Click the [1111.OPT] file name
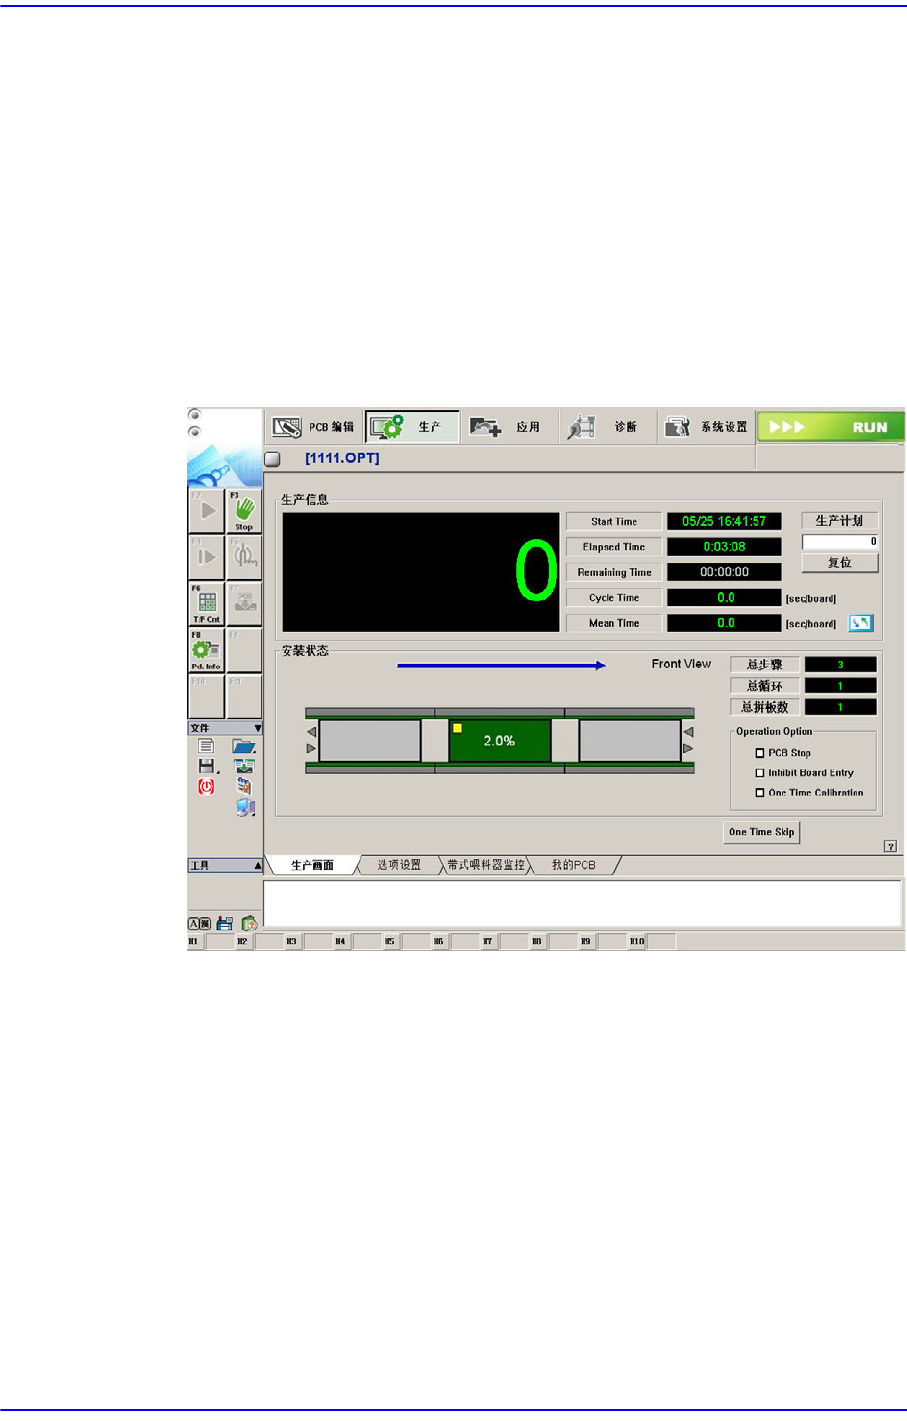 click(342, 459)
